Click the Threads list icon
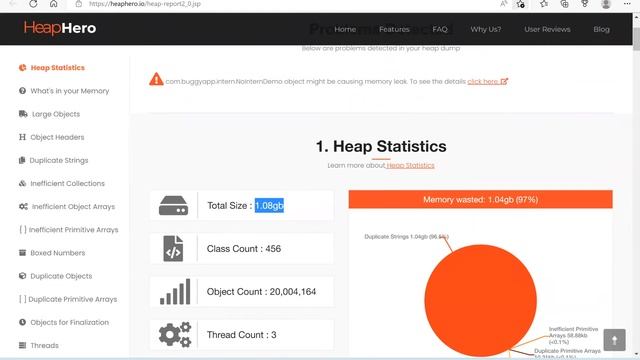 click(22, 345)
